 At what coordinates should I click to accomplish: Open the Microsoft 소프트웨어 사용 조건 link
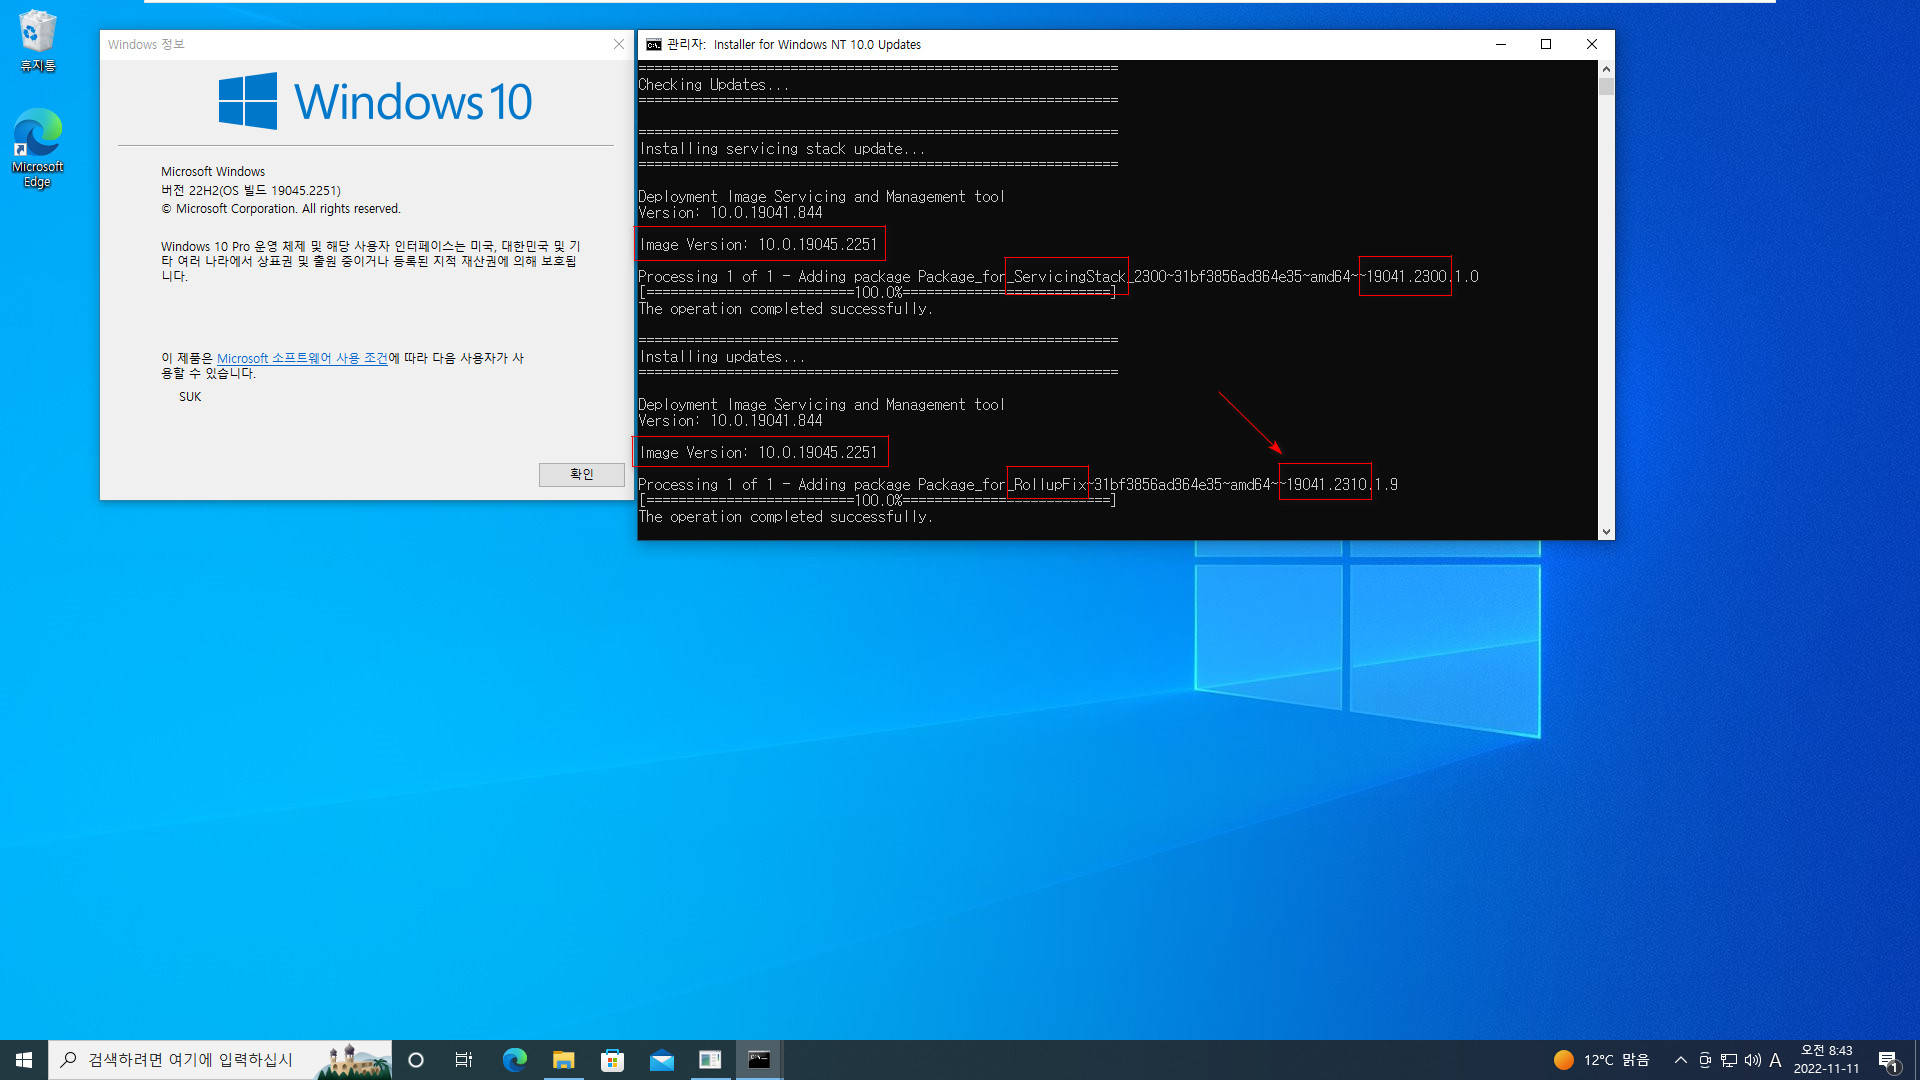(x=302, y=358)
